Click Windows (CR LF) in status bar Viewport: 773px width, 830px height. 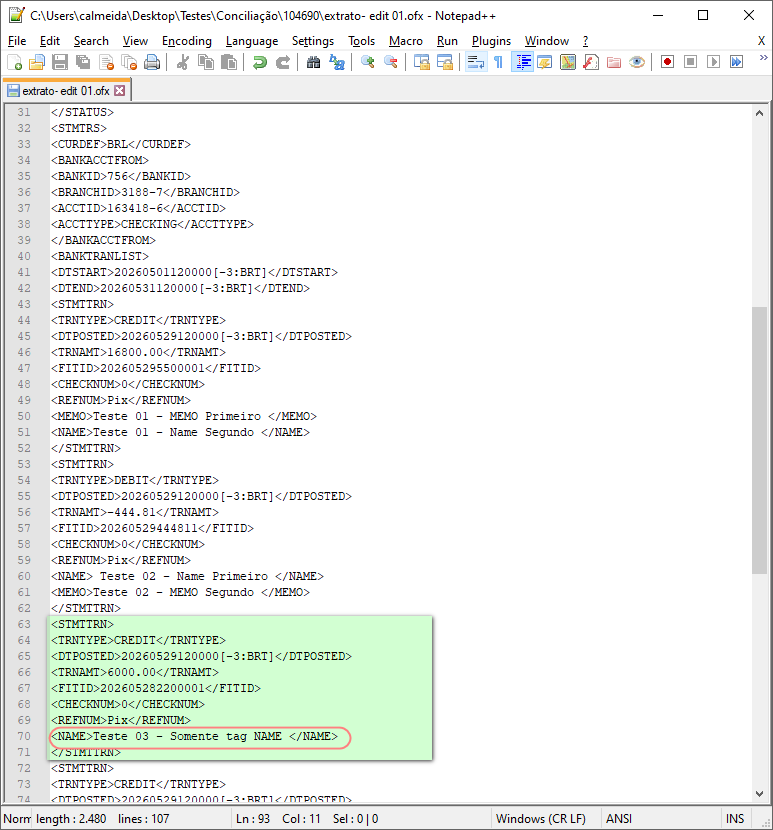(541, 818)
